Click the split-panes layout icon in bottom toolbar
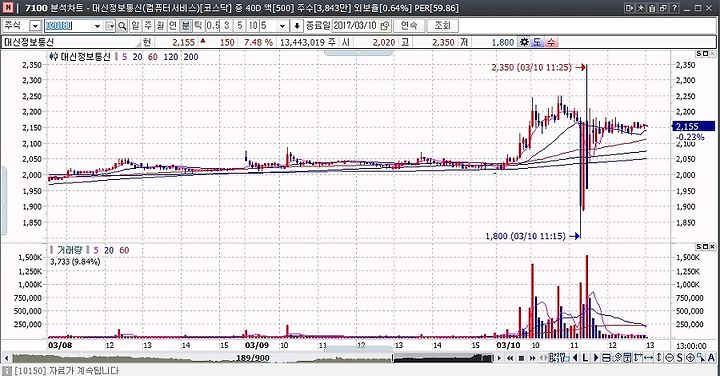 pos(606,358)
